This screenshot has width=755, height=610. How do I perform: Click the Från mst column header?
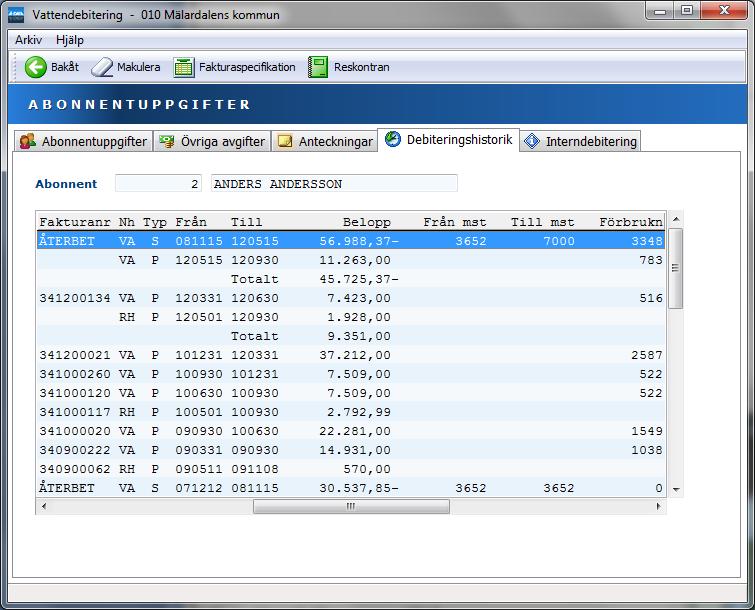pyautogui.click(x=455, y=222)
